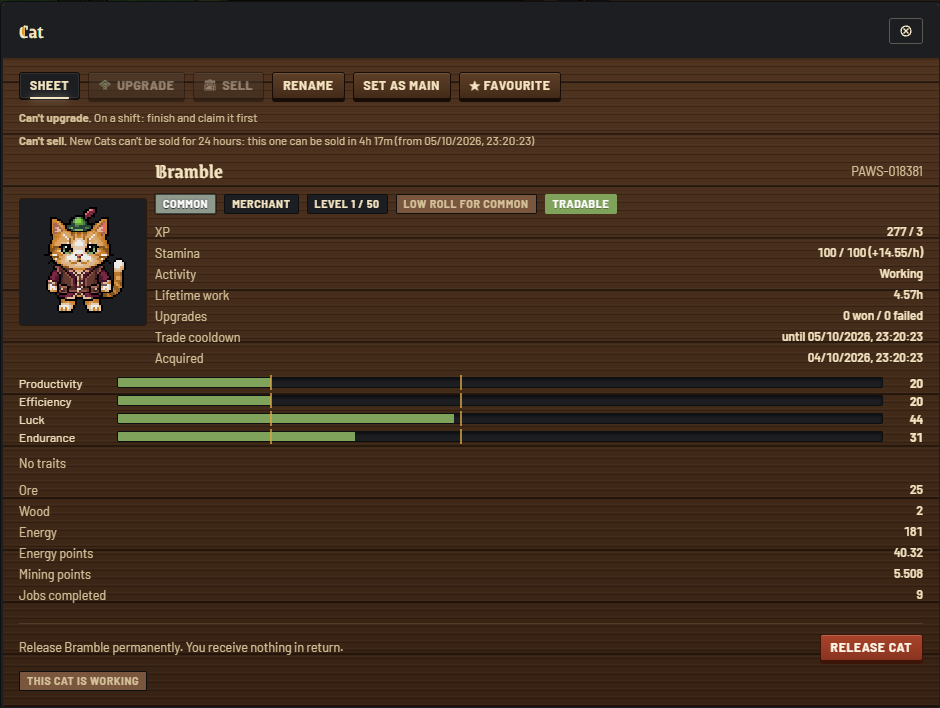
Task: Click the Endurance stat value 31
Action: pos(916,438)
